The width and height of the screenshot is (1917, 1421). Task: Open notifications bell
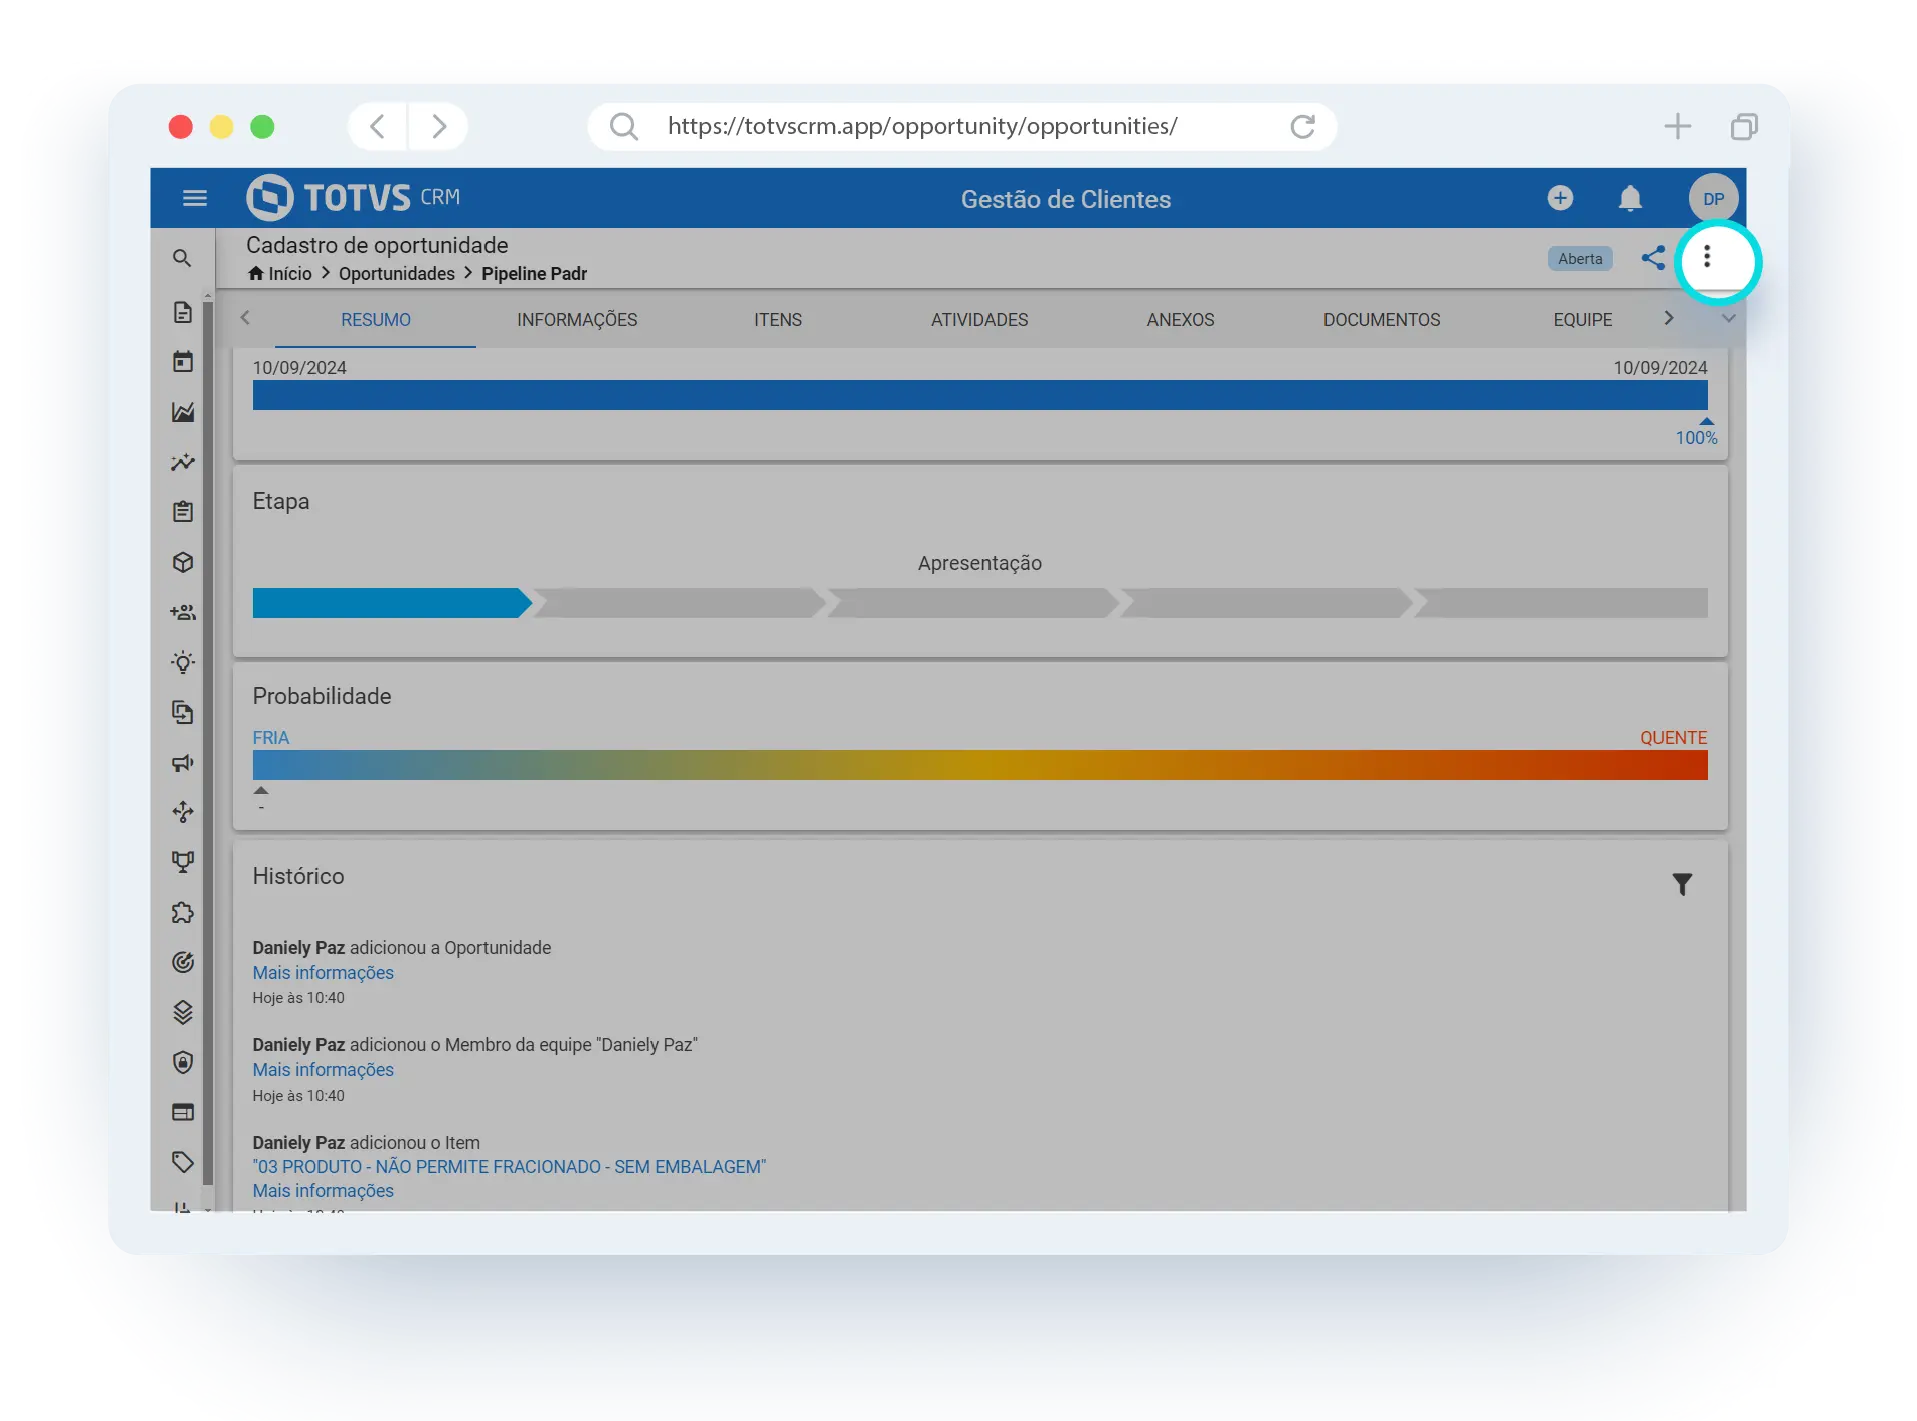[x=1630, y=198]
